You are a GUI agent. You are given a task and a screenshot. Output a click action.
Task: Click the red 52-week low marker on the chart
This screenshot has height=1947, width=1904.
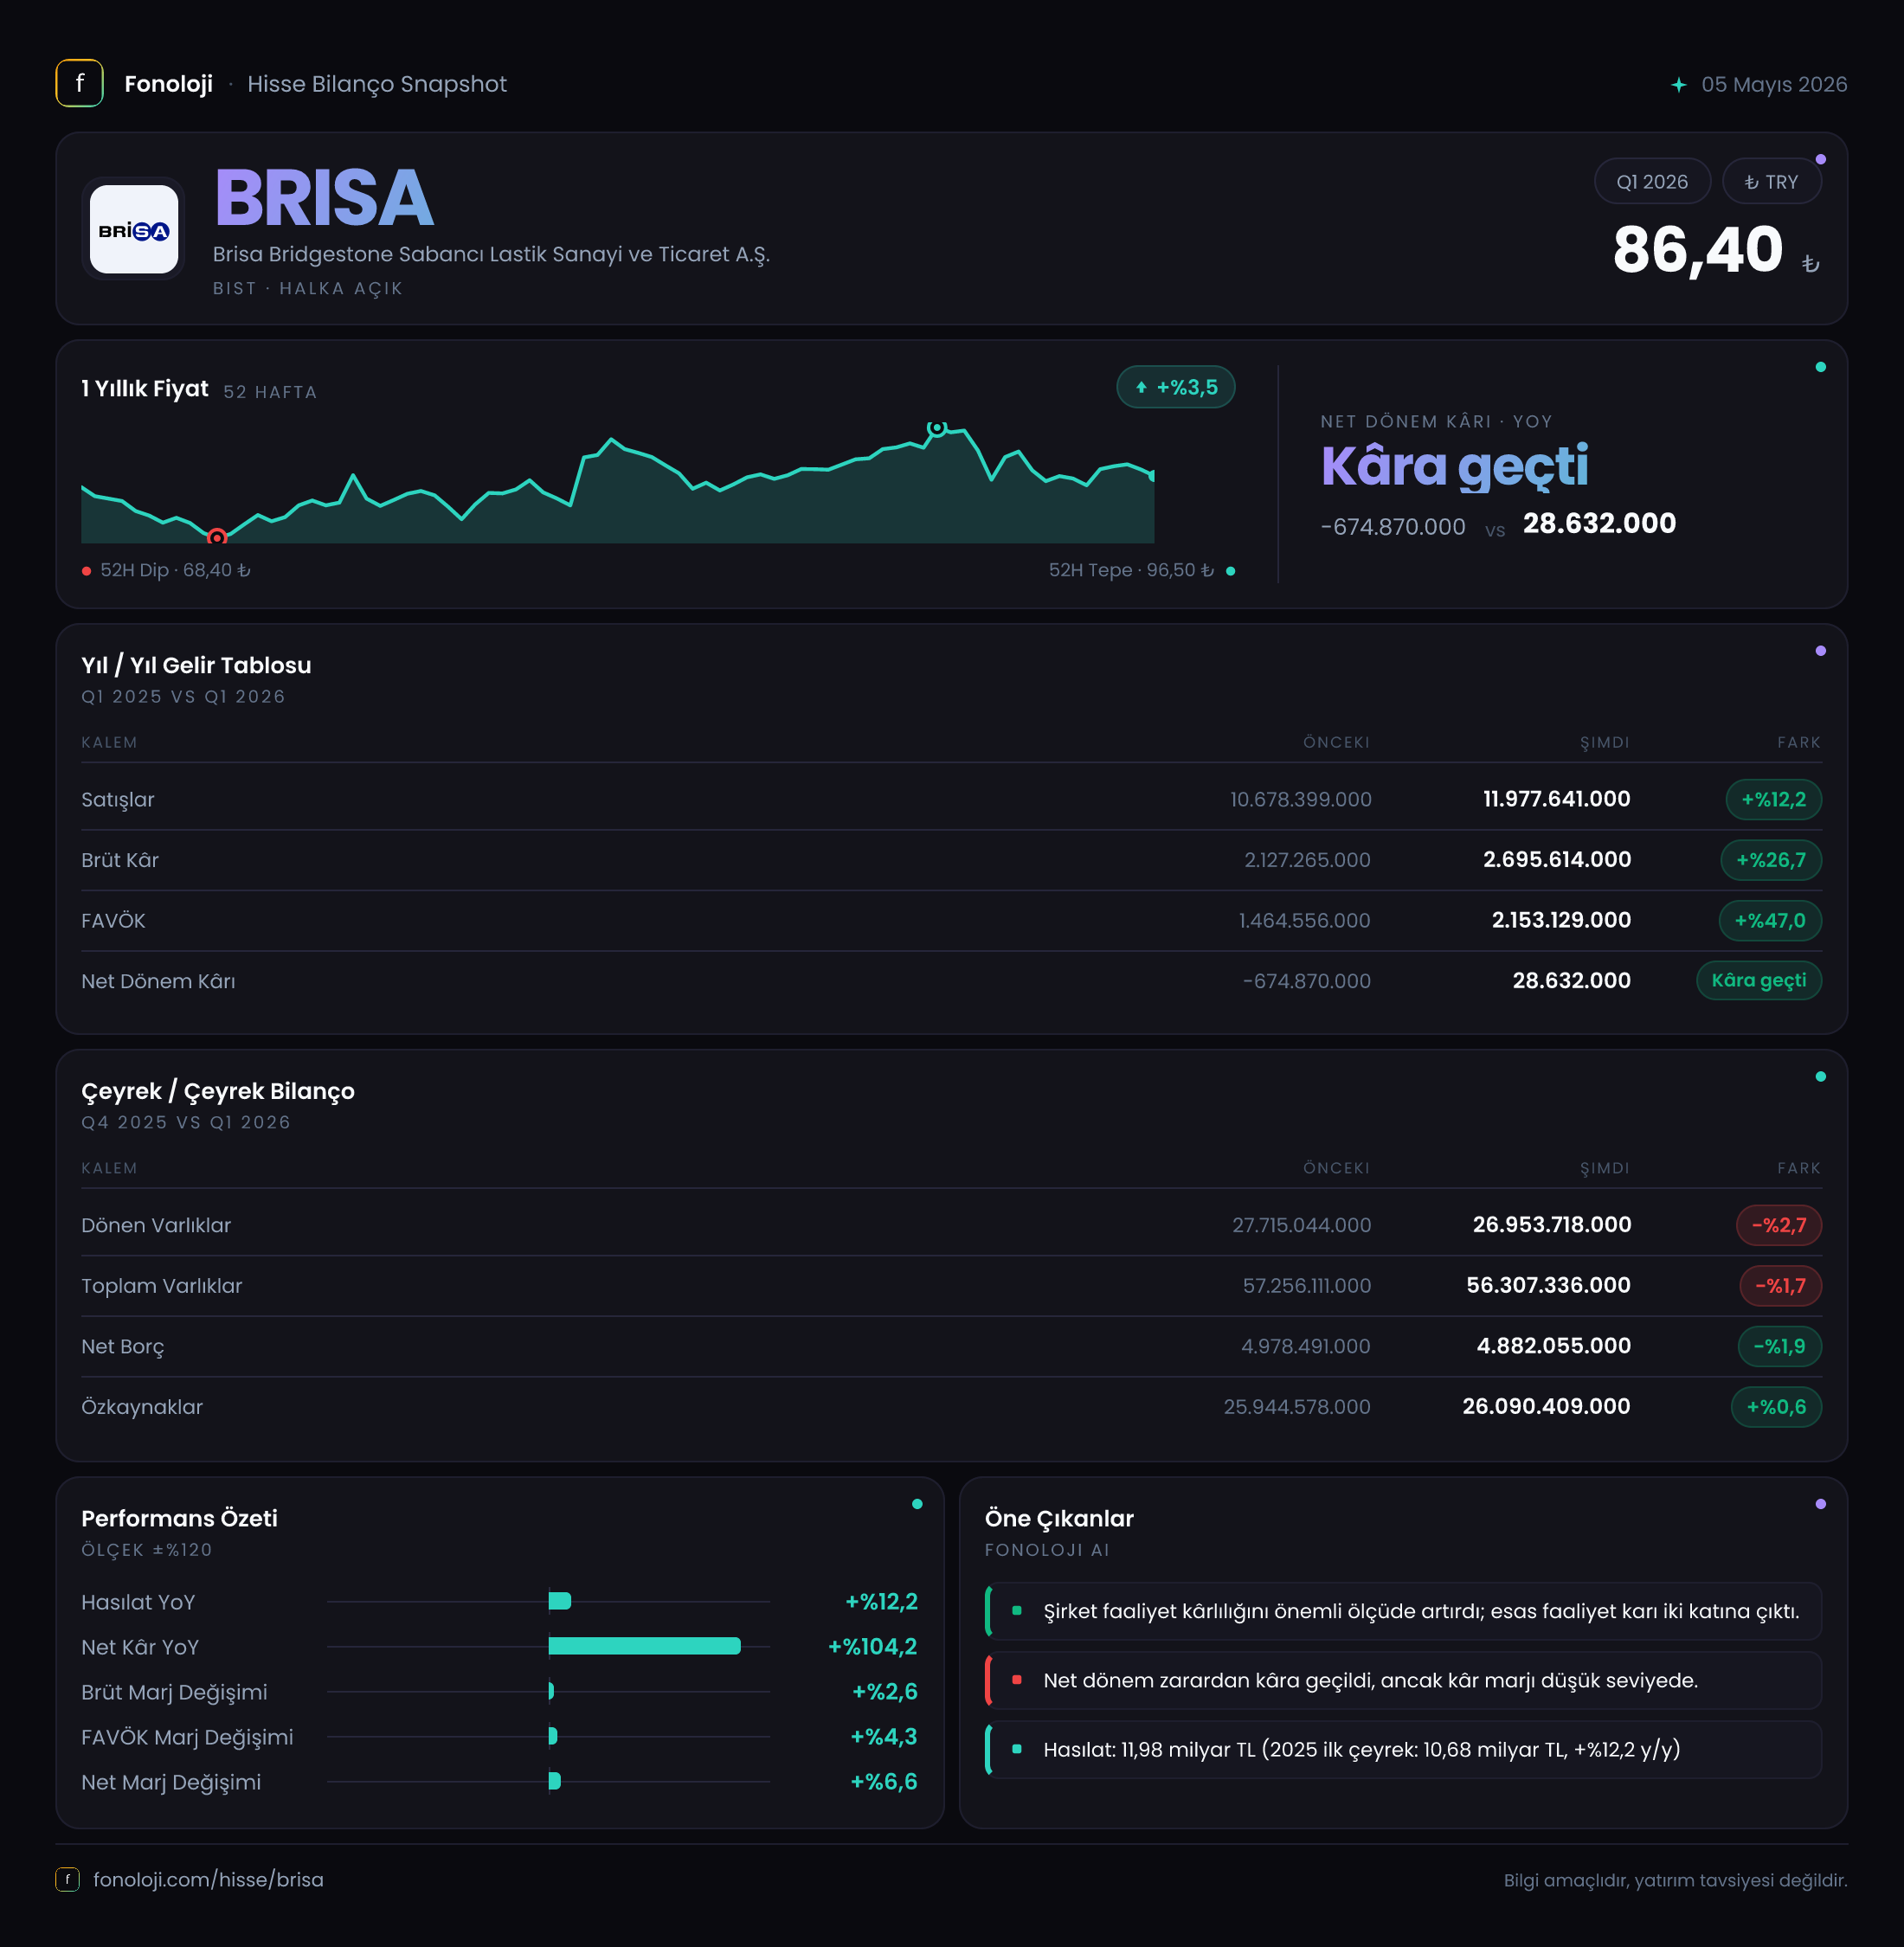coord(217,537)
